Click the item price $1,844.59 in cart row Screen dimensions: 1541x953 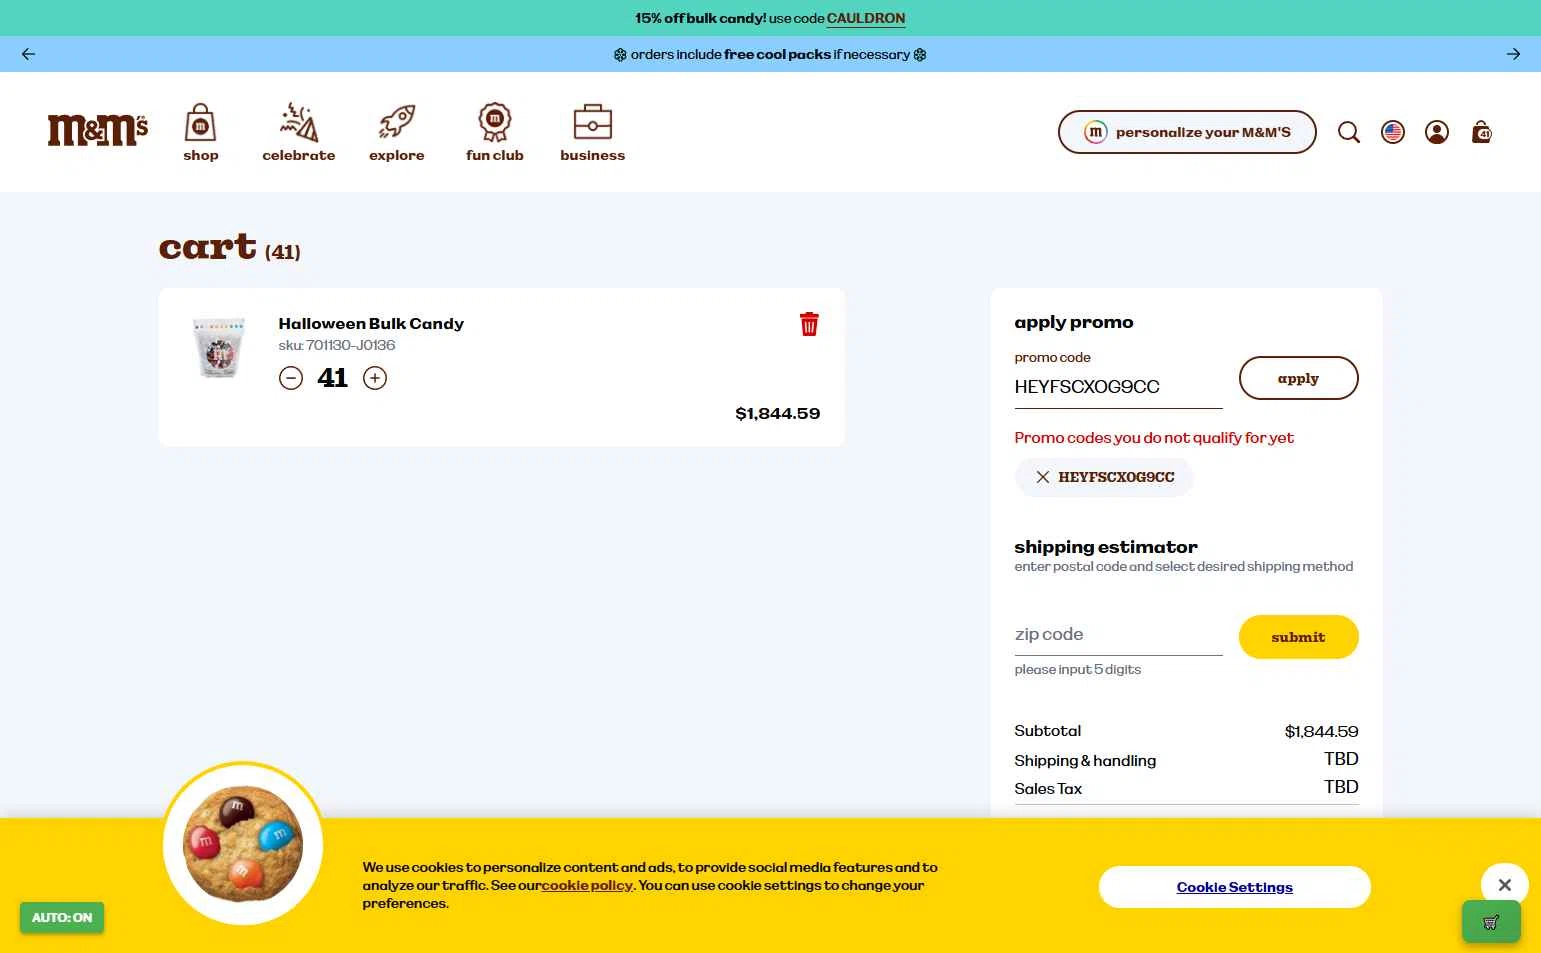click(777, 414)
